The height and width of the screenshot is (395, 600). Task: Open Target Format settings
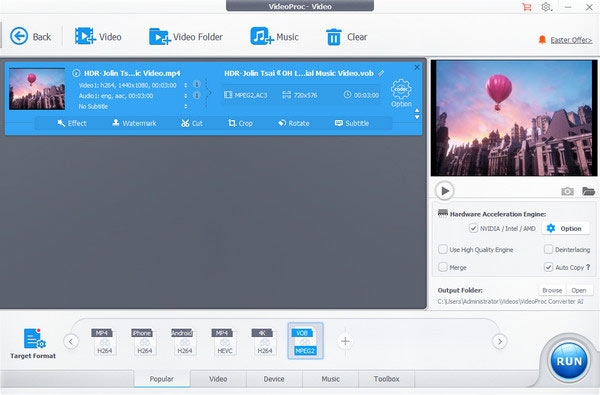point(33,343)
